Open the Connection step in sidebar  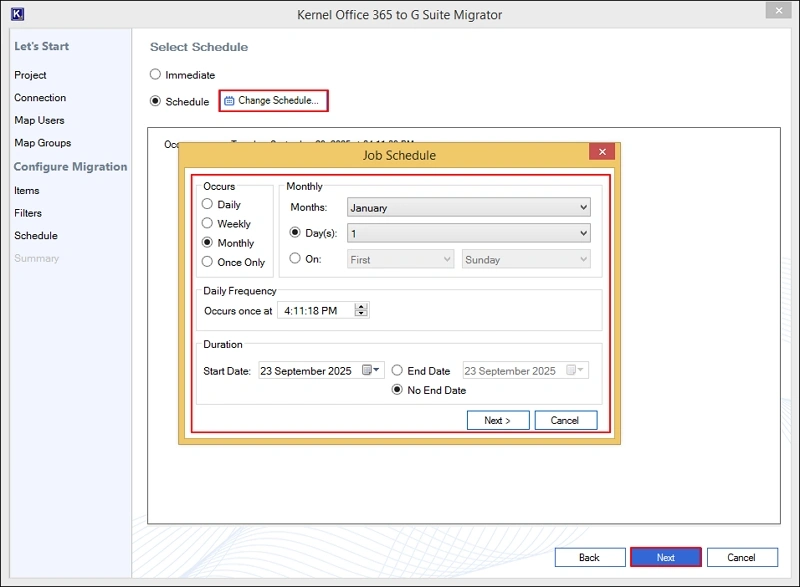[x=40, y=98]
